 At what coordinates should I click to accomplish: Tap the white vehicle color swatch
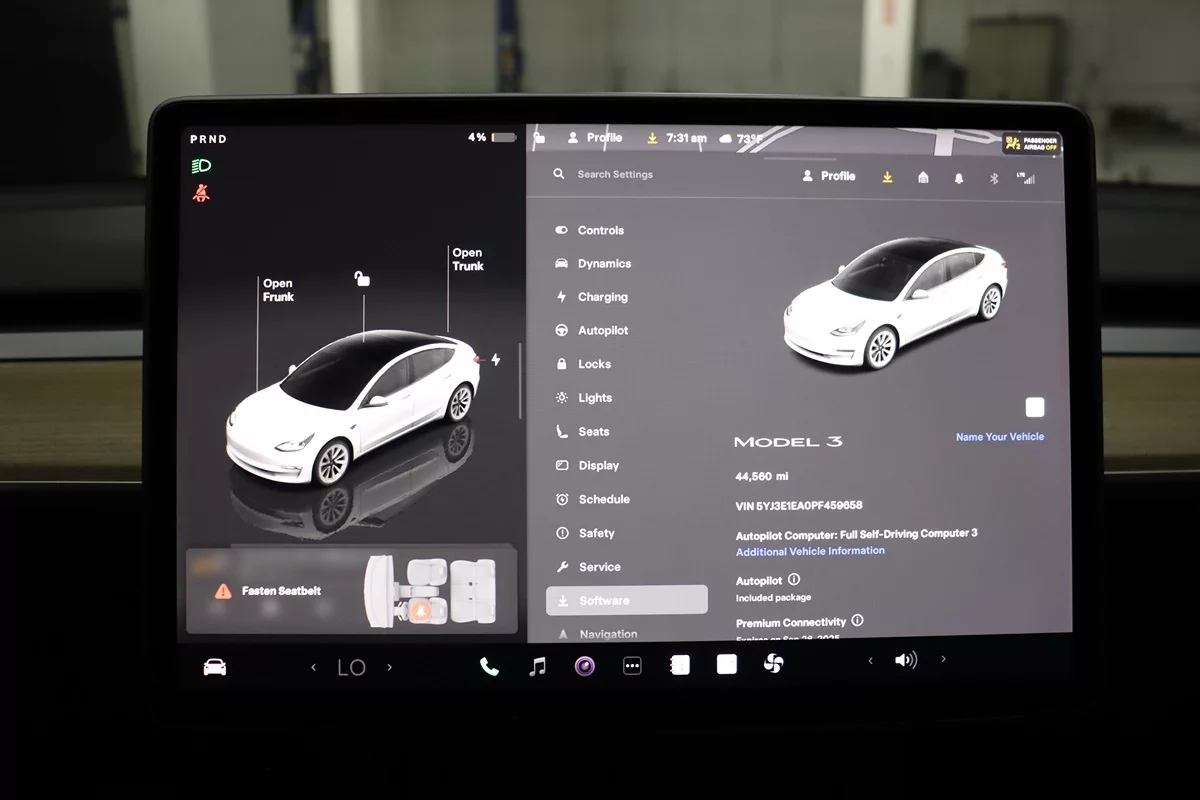pos(1035,407)
